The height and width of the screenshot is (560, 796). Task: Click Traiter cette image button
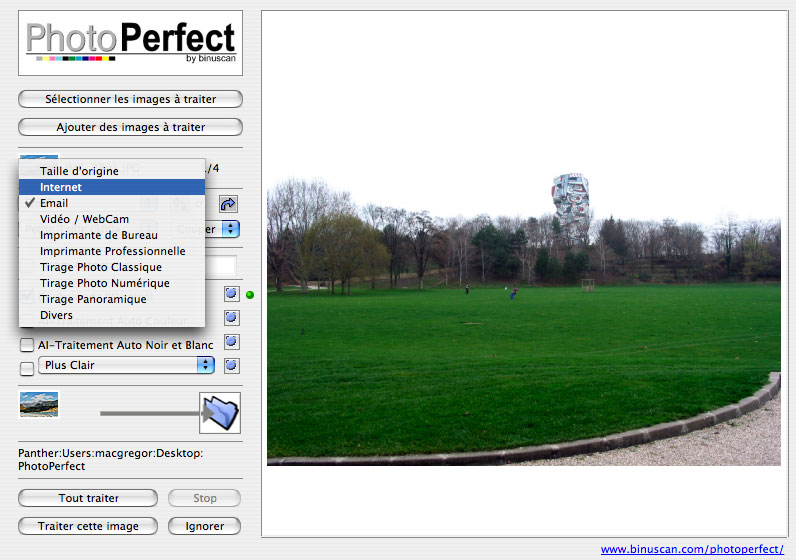coord(88,526)
